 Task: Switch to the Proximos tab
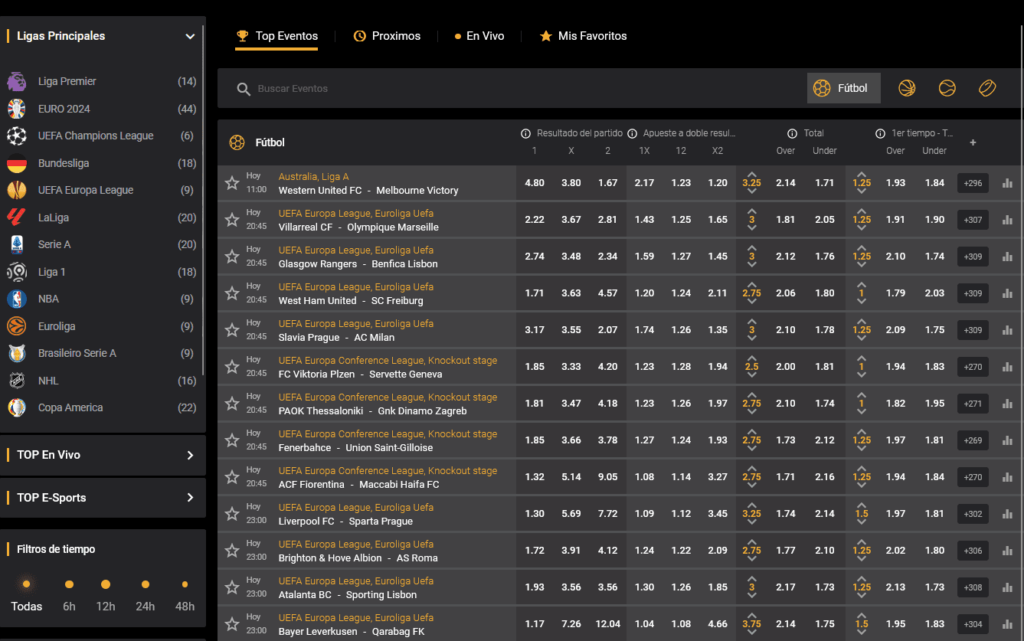pyautogui.click(x=387, y=35)
